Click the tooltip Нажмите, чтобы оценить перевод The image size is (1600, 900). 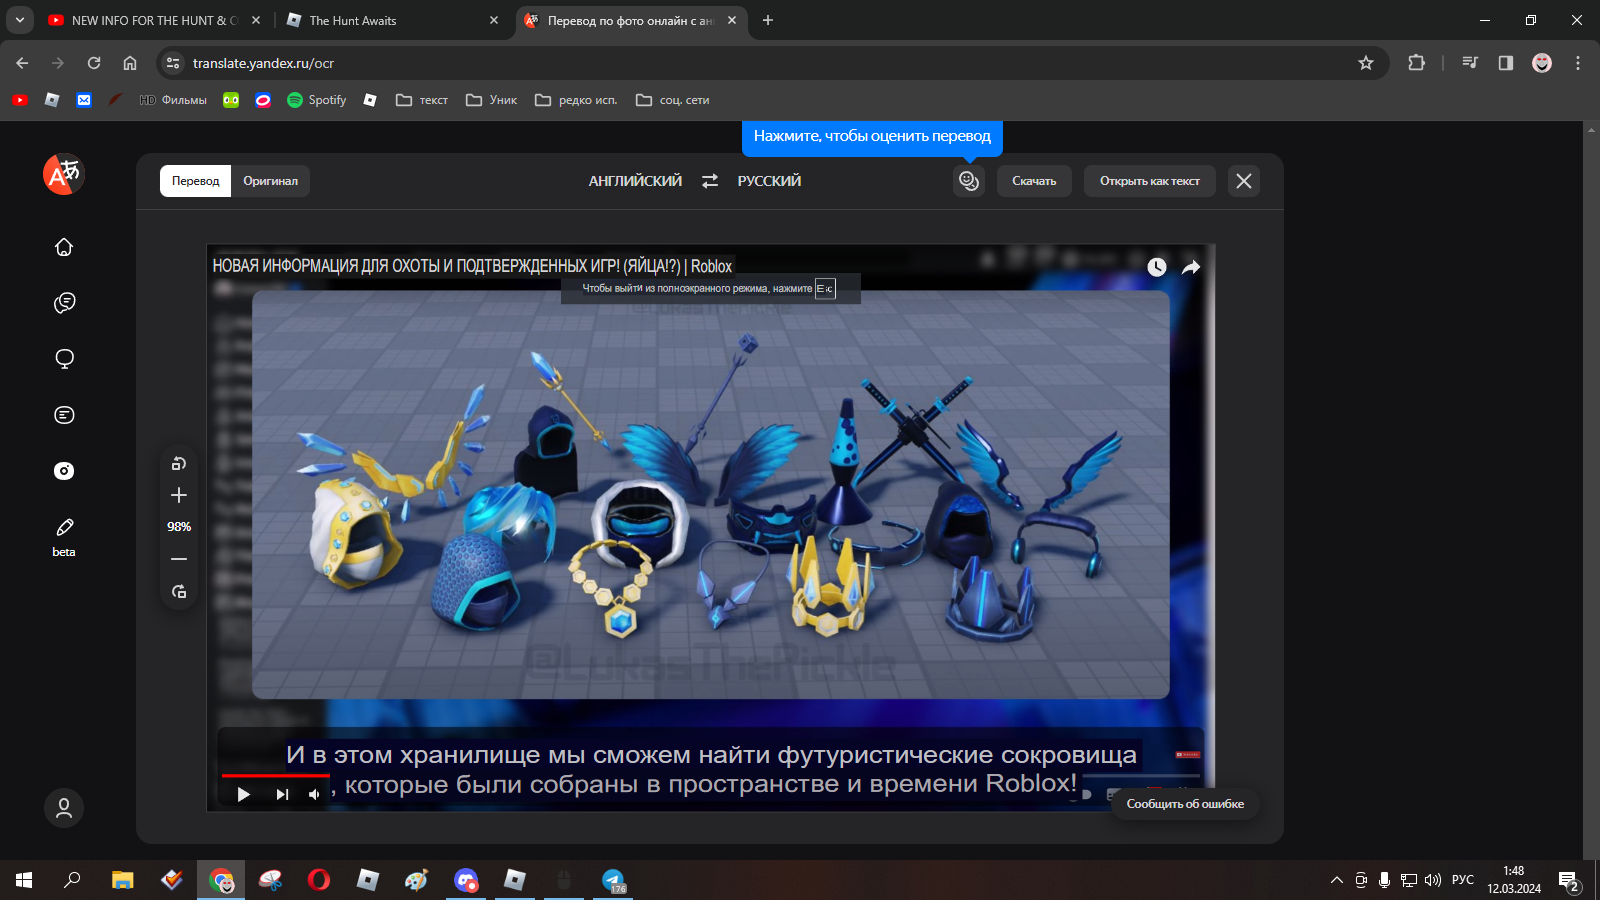pos(872,136)
